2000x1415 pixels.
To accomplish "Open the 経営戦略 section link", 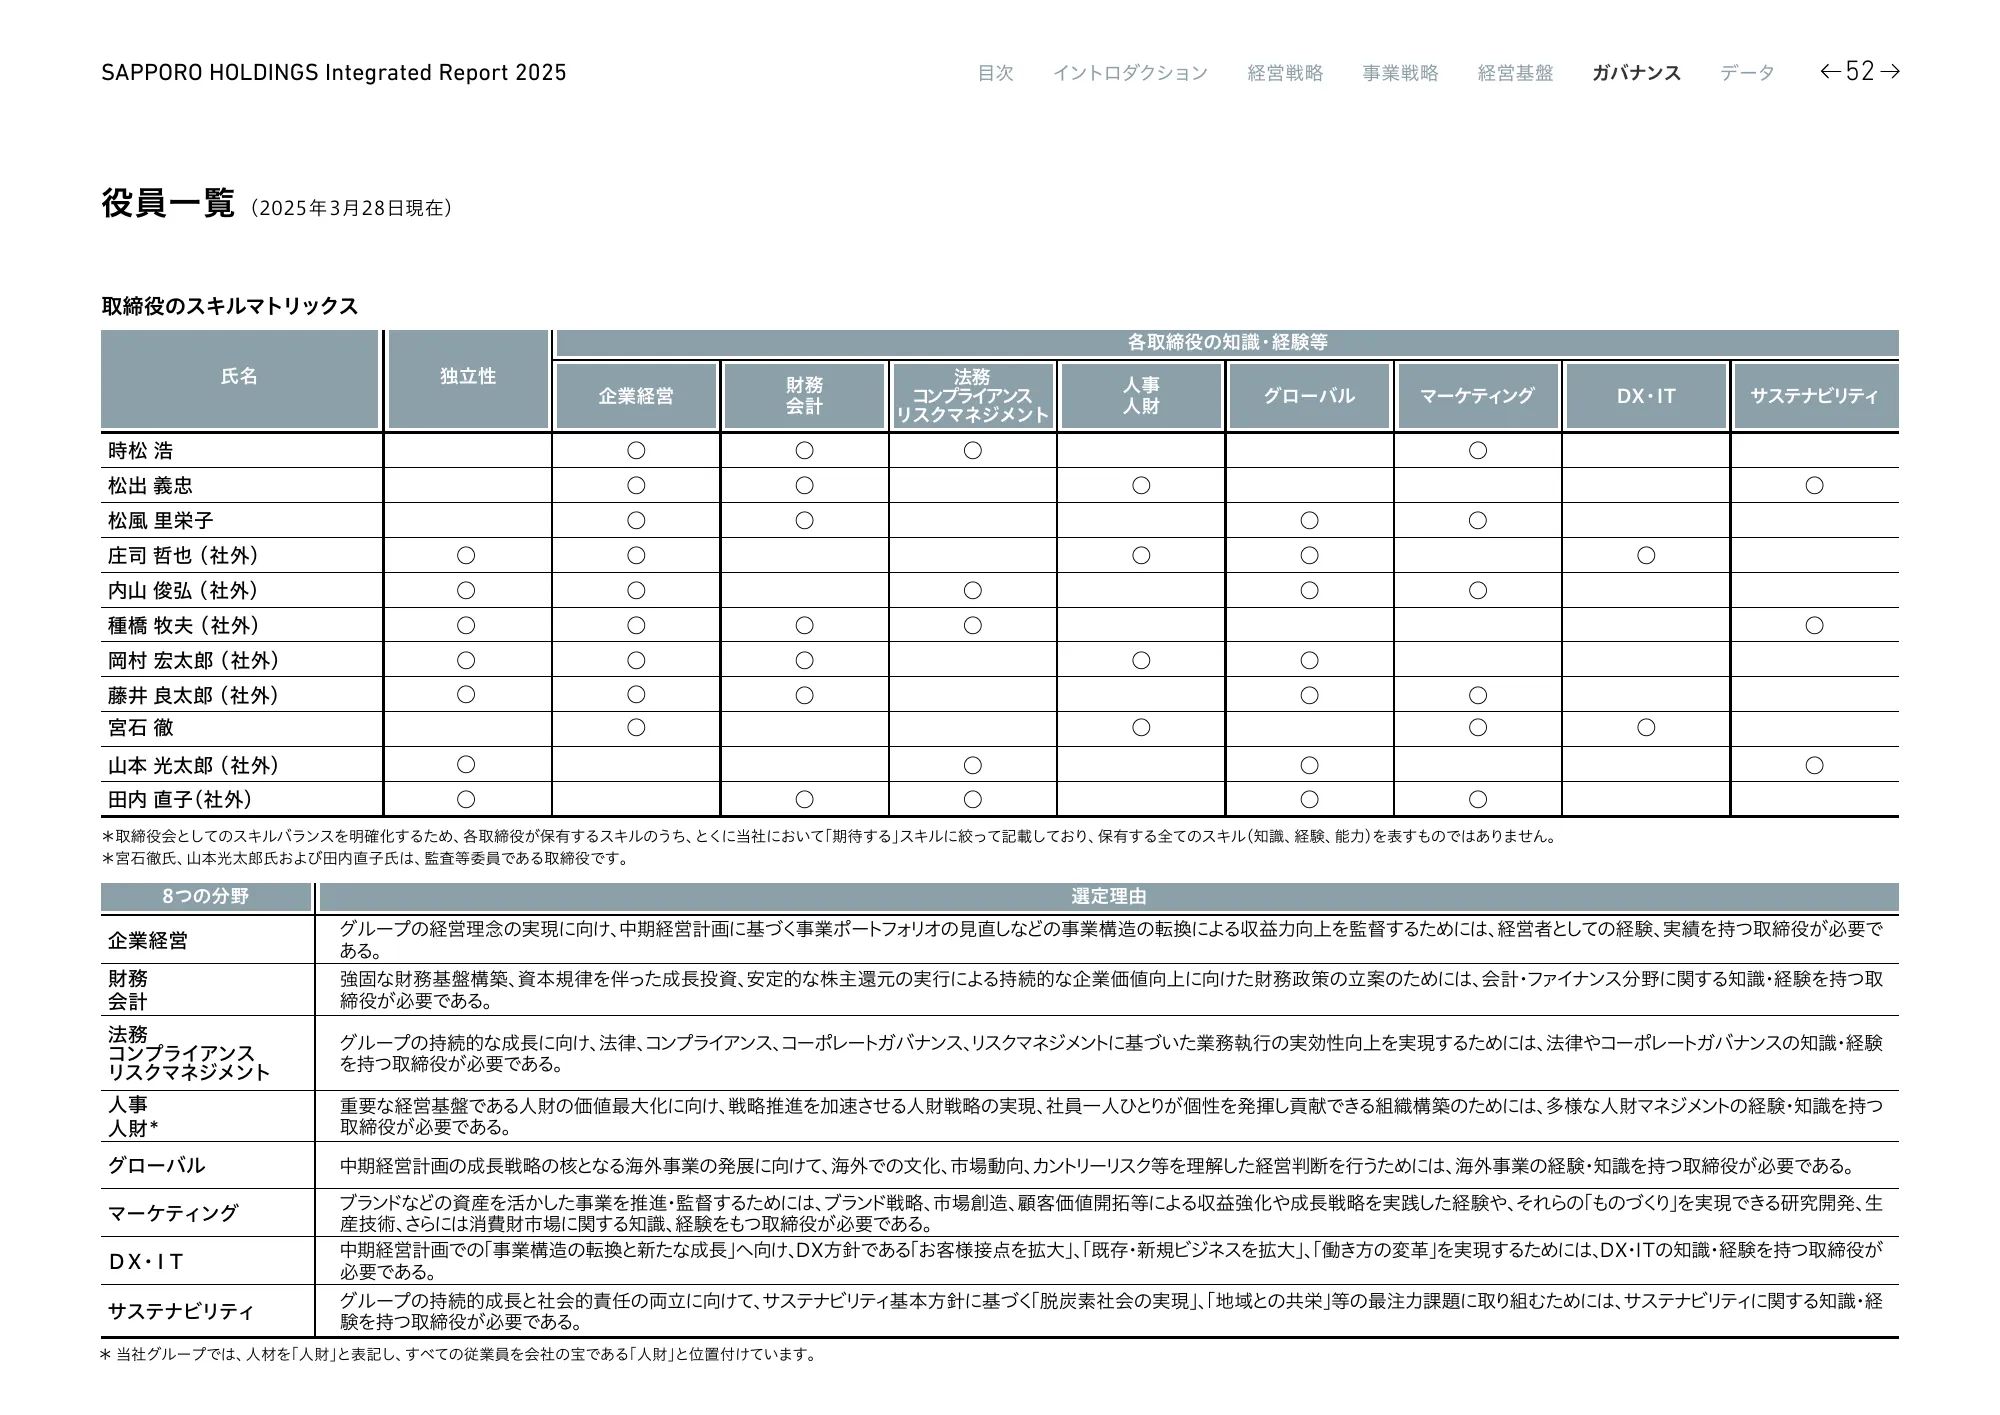I will tap(1285, 73).
